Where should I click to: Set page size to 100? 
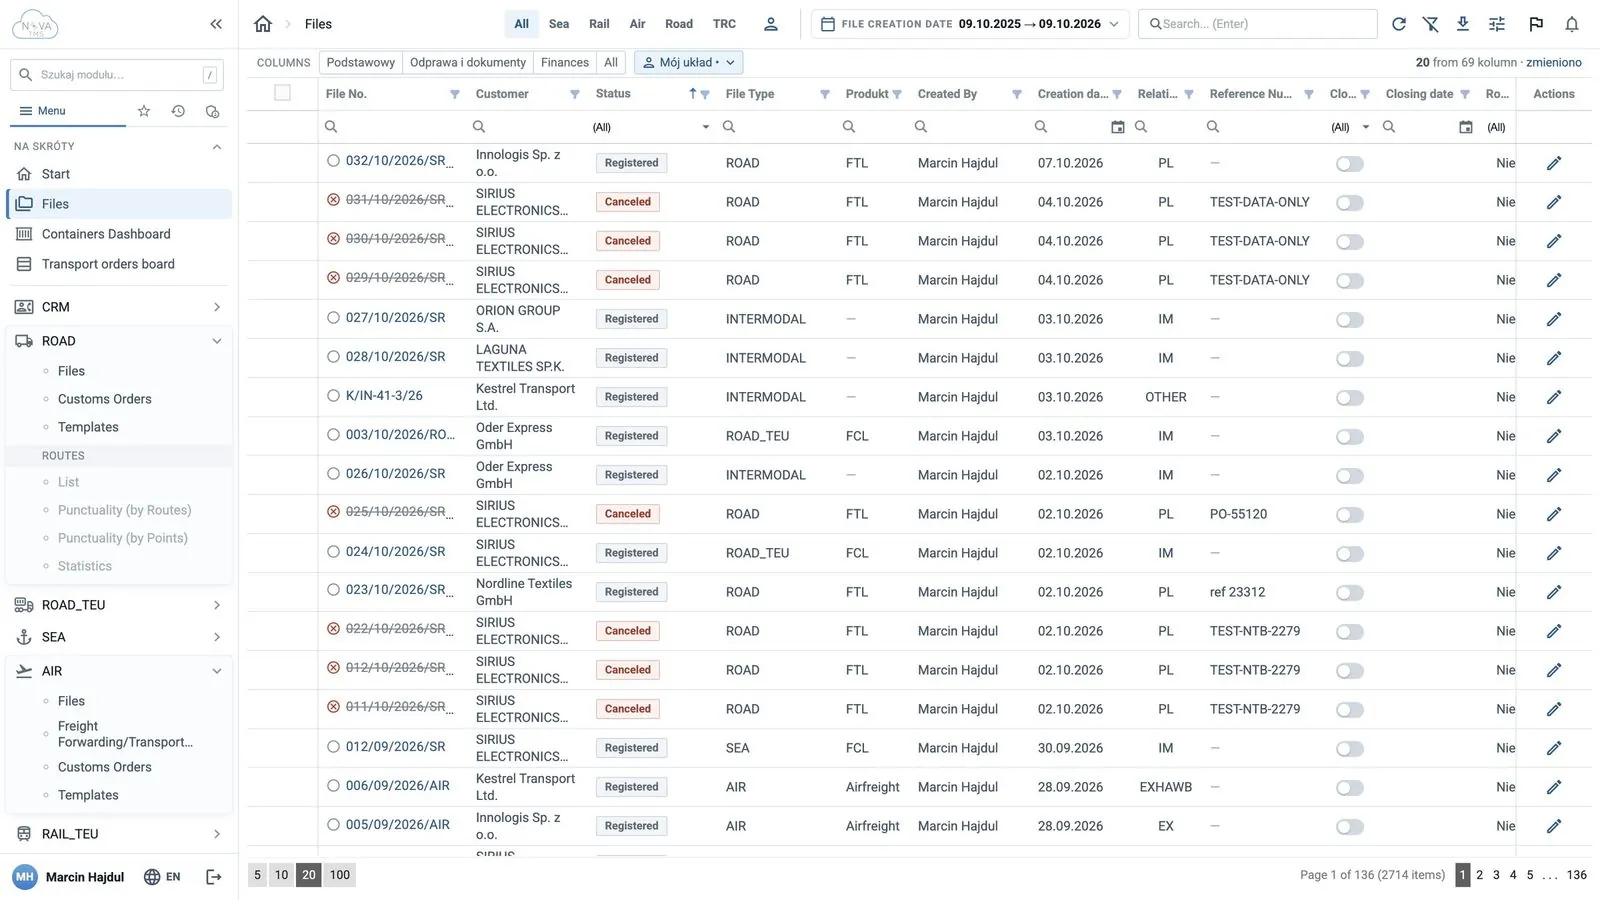pos(340,875)
